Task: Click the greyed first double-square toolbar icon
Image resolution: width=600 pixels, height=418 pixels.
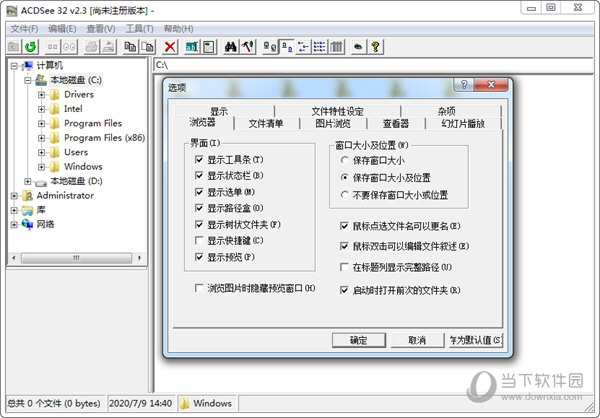Action: coord(53,47)
